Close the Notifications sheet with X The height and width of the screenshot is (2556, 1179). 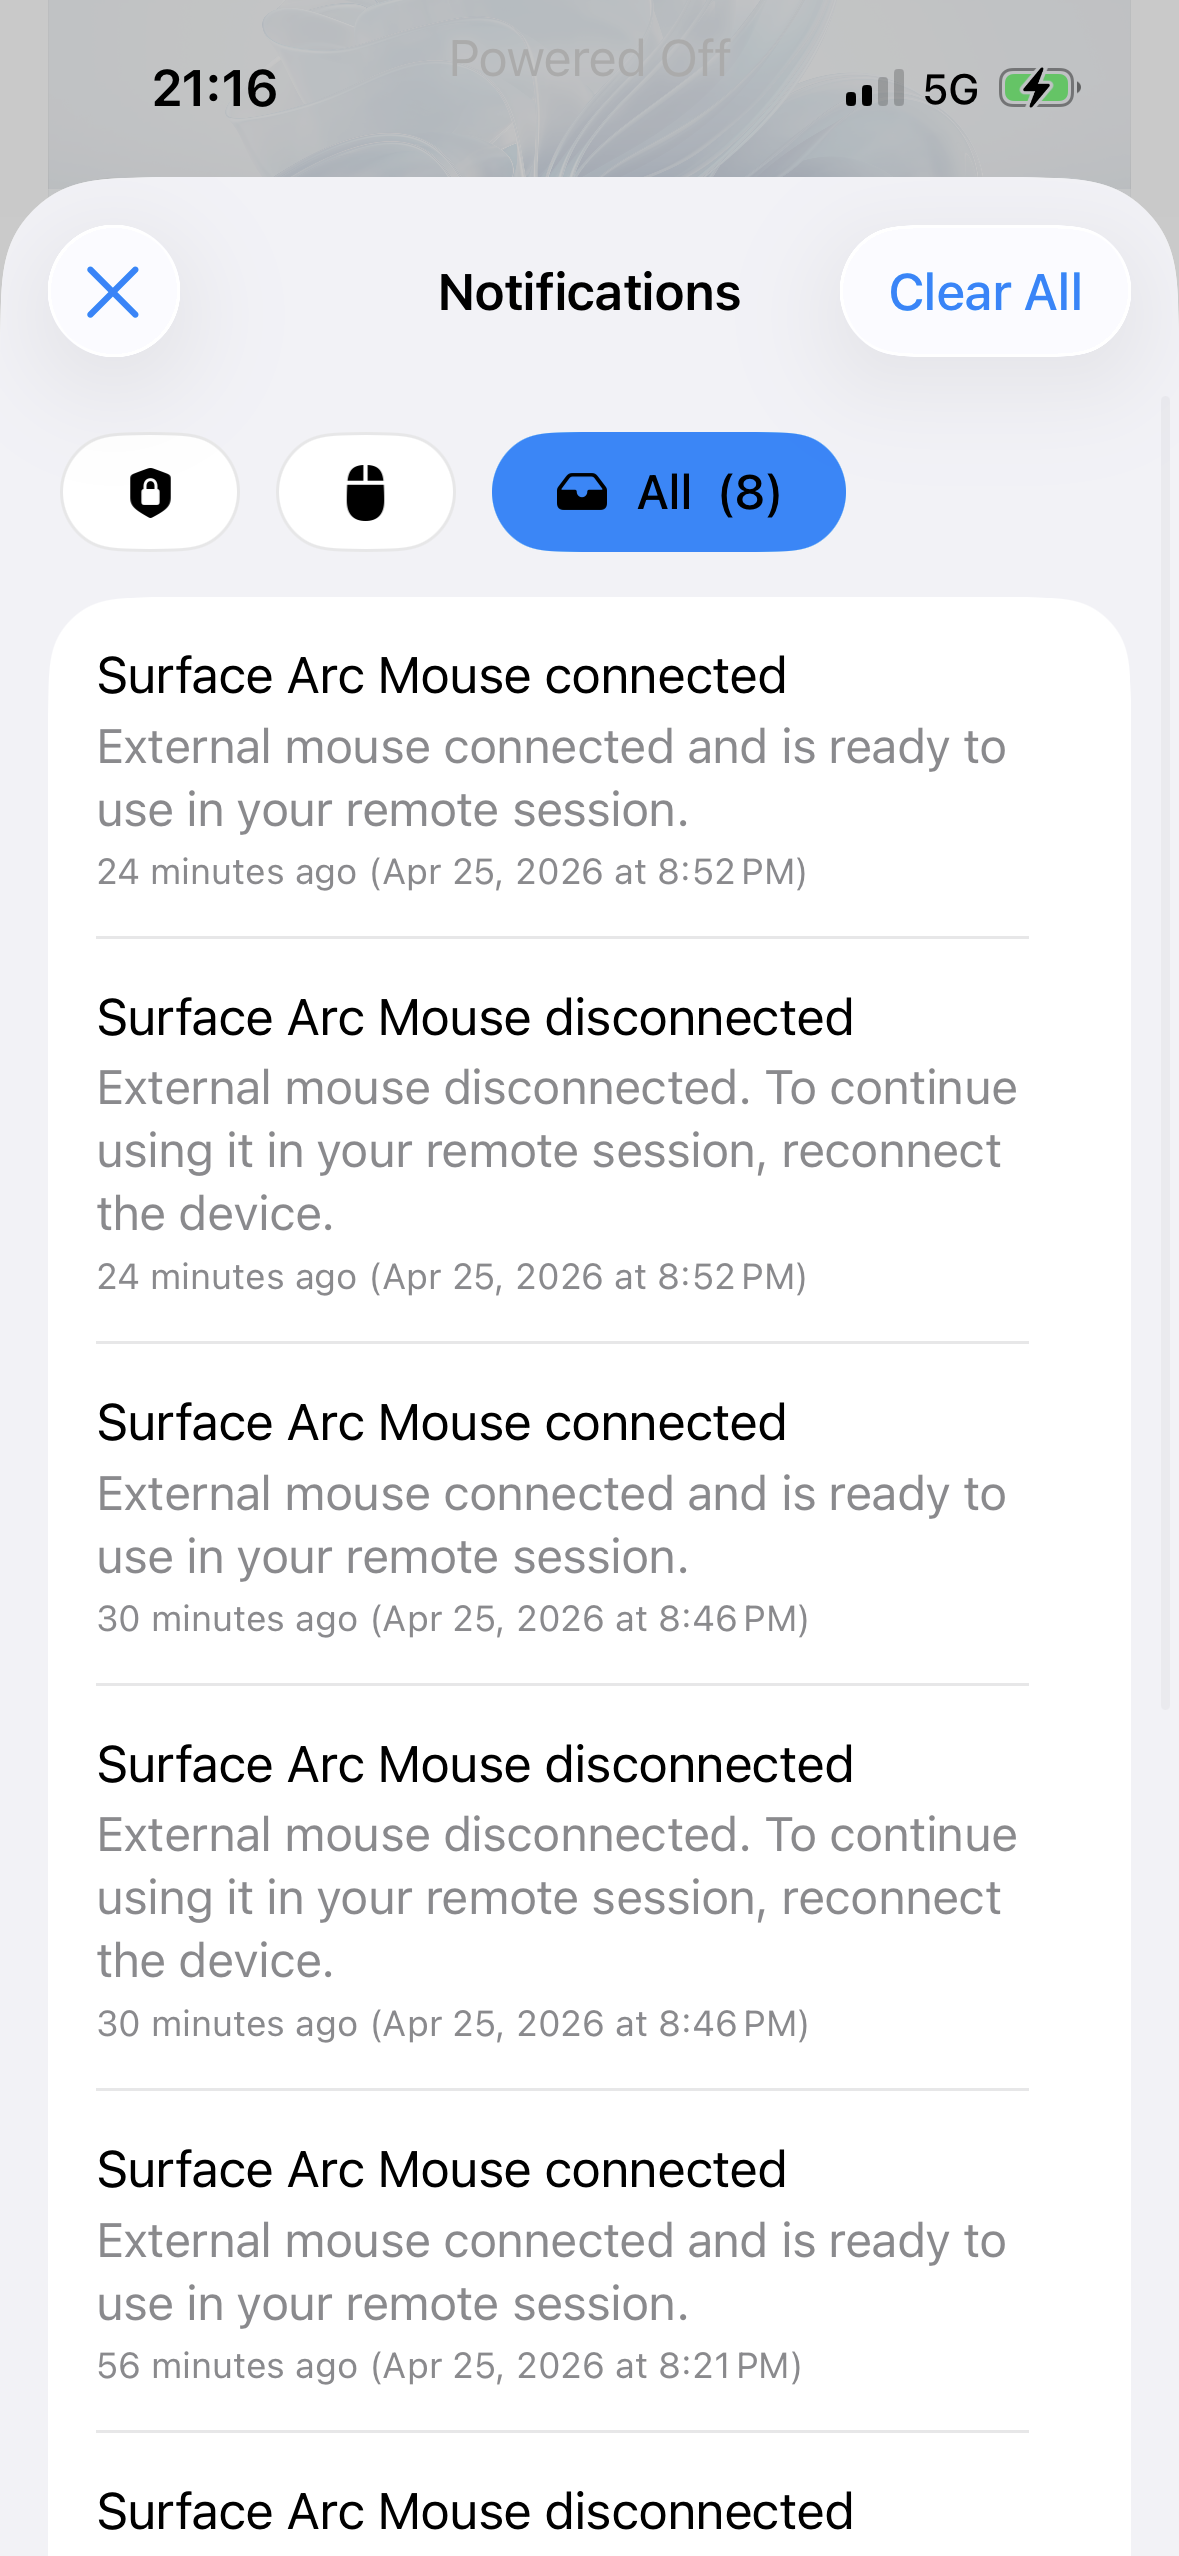pos(114,292)
